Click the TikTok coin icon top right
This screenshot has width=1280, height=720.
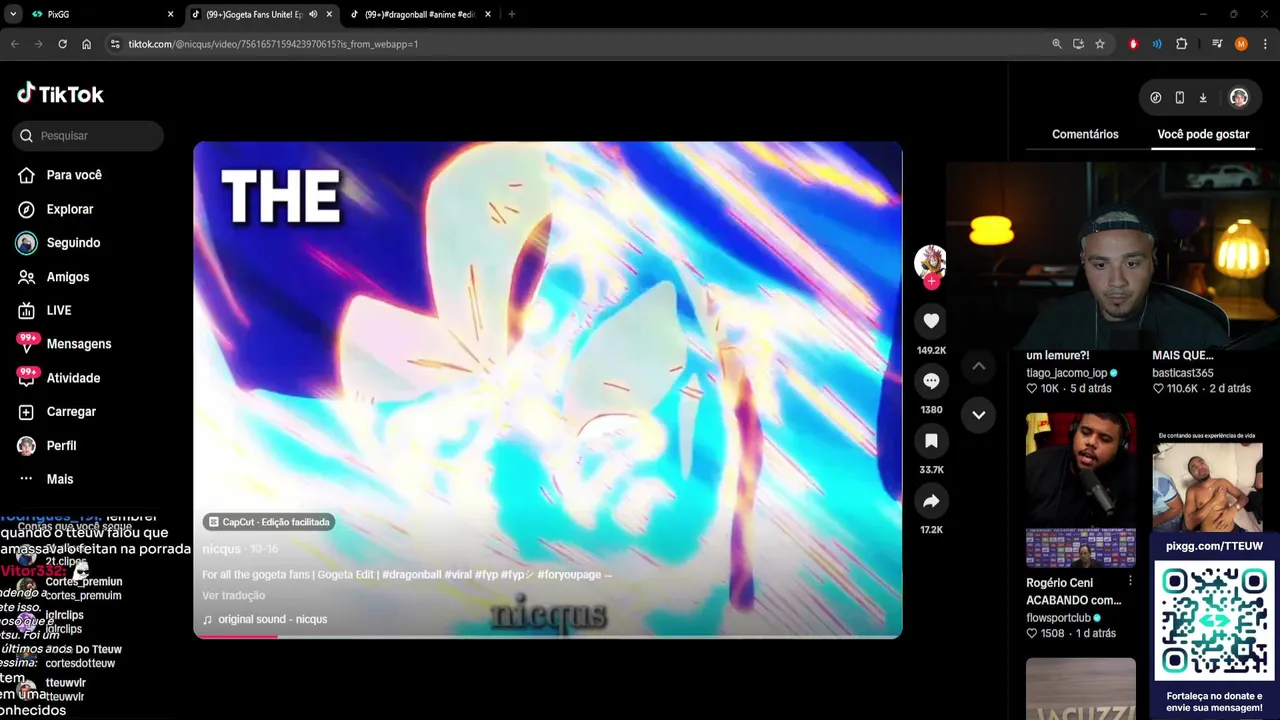[x=1156, y=98]
